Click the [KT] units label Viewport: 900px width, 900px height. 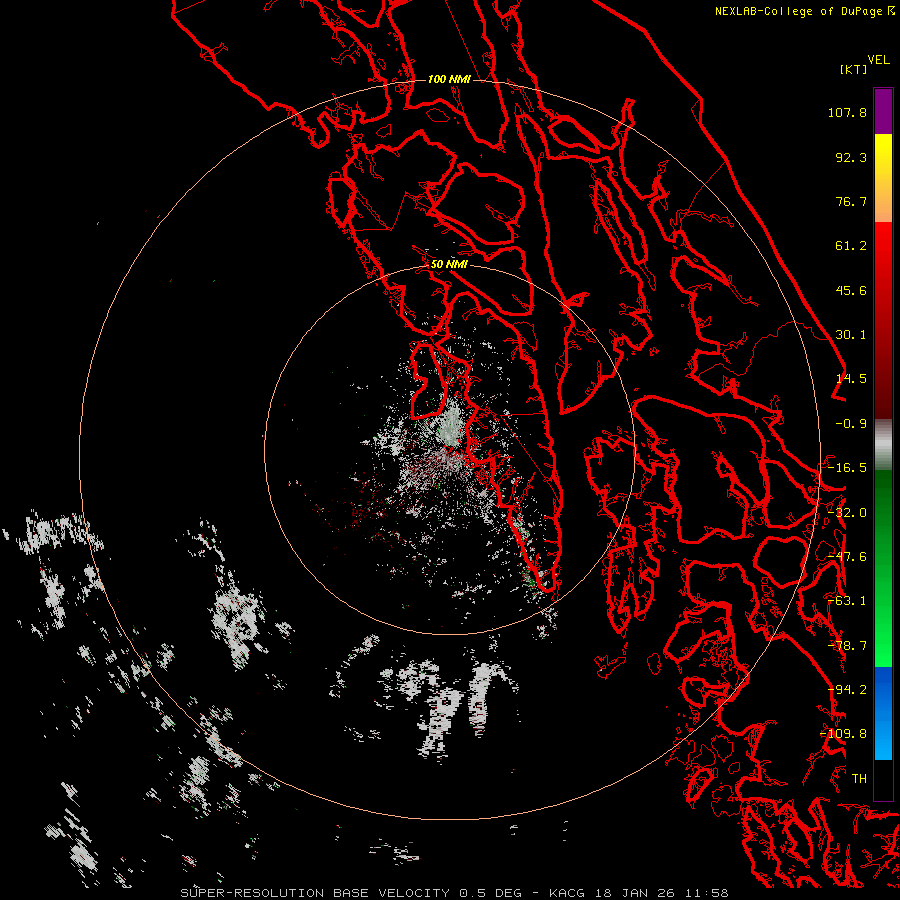click(854, 69)
